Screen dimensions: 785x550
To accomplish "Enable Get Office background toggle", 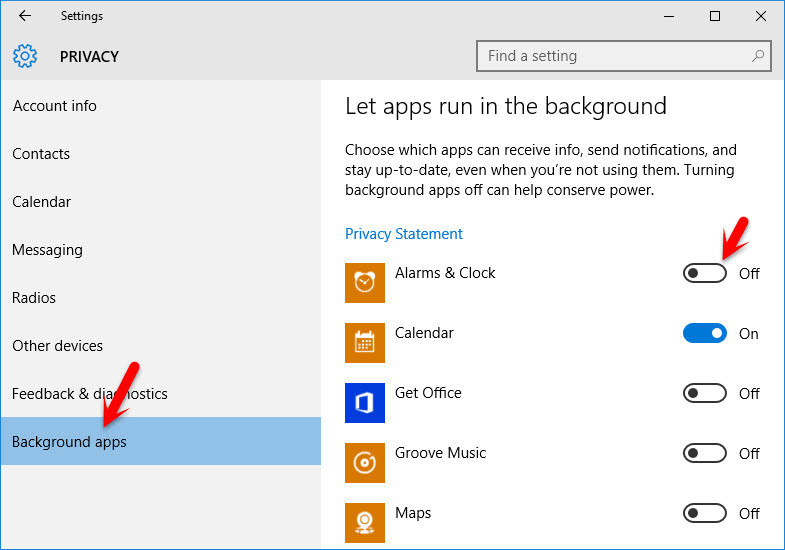I will [704, 393].
